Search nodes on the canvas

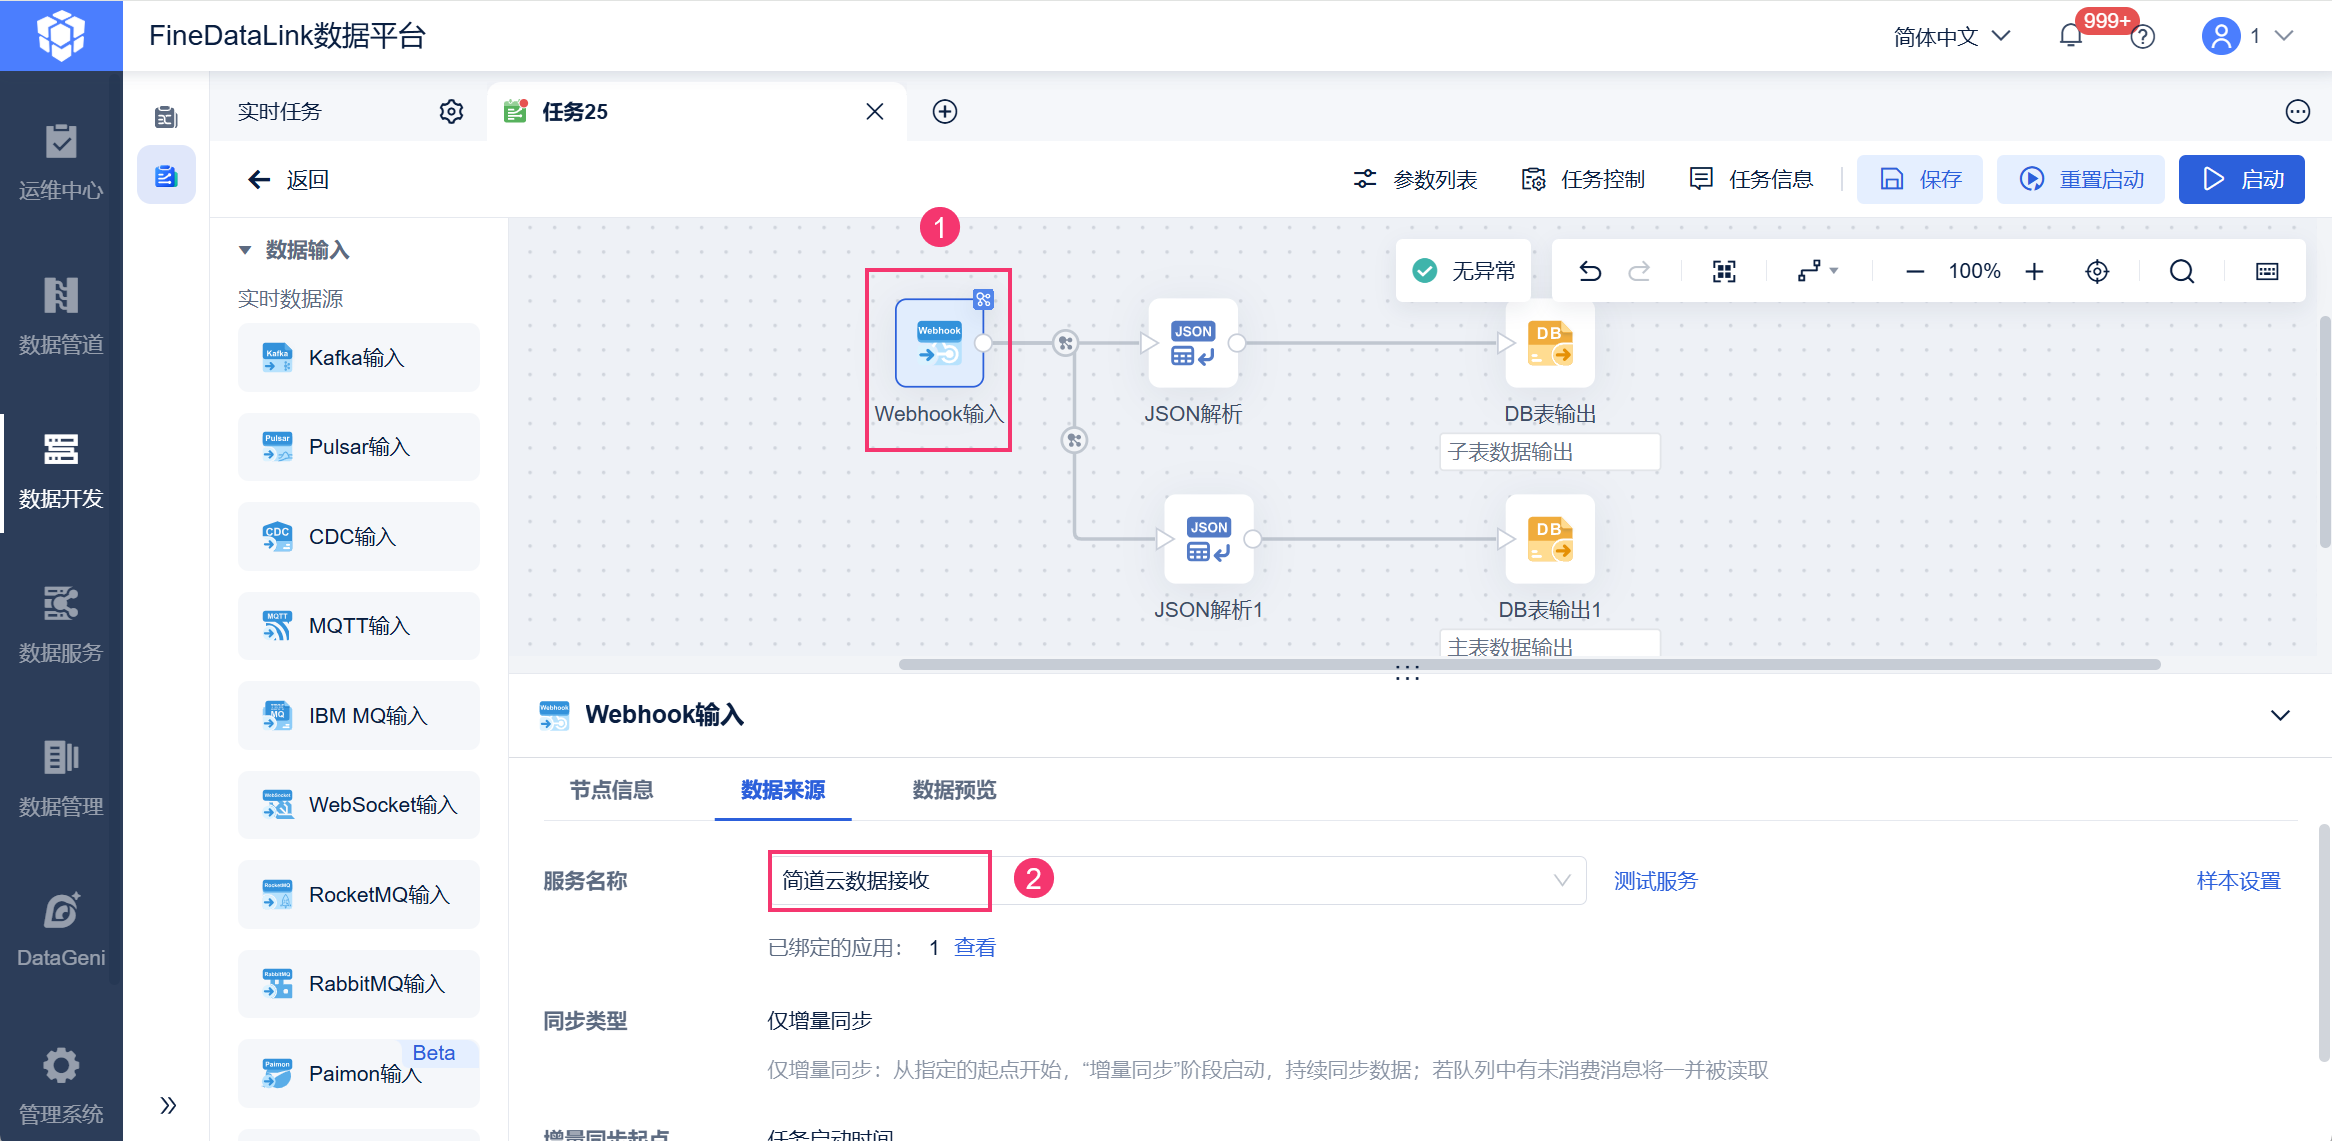[2182, 271]
